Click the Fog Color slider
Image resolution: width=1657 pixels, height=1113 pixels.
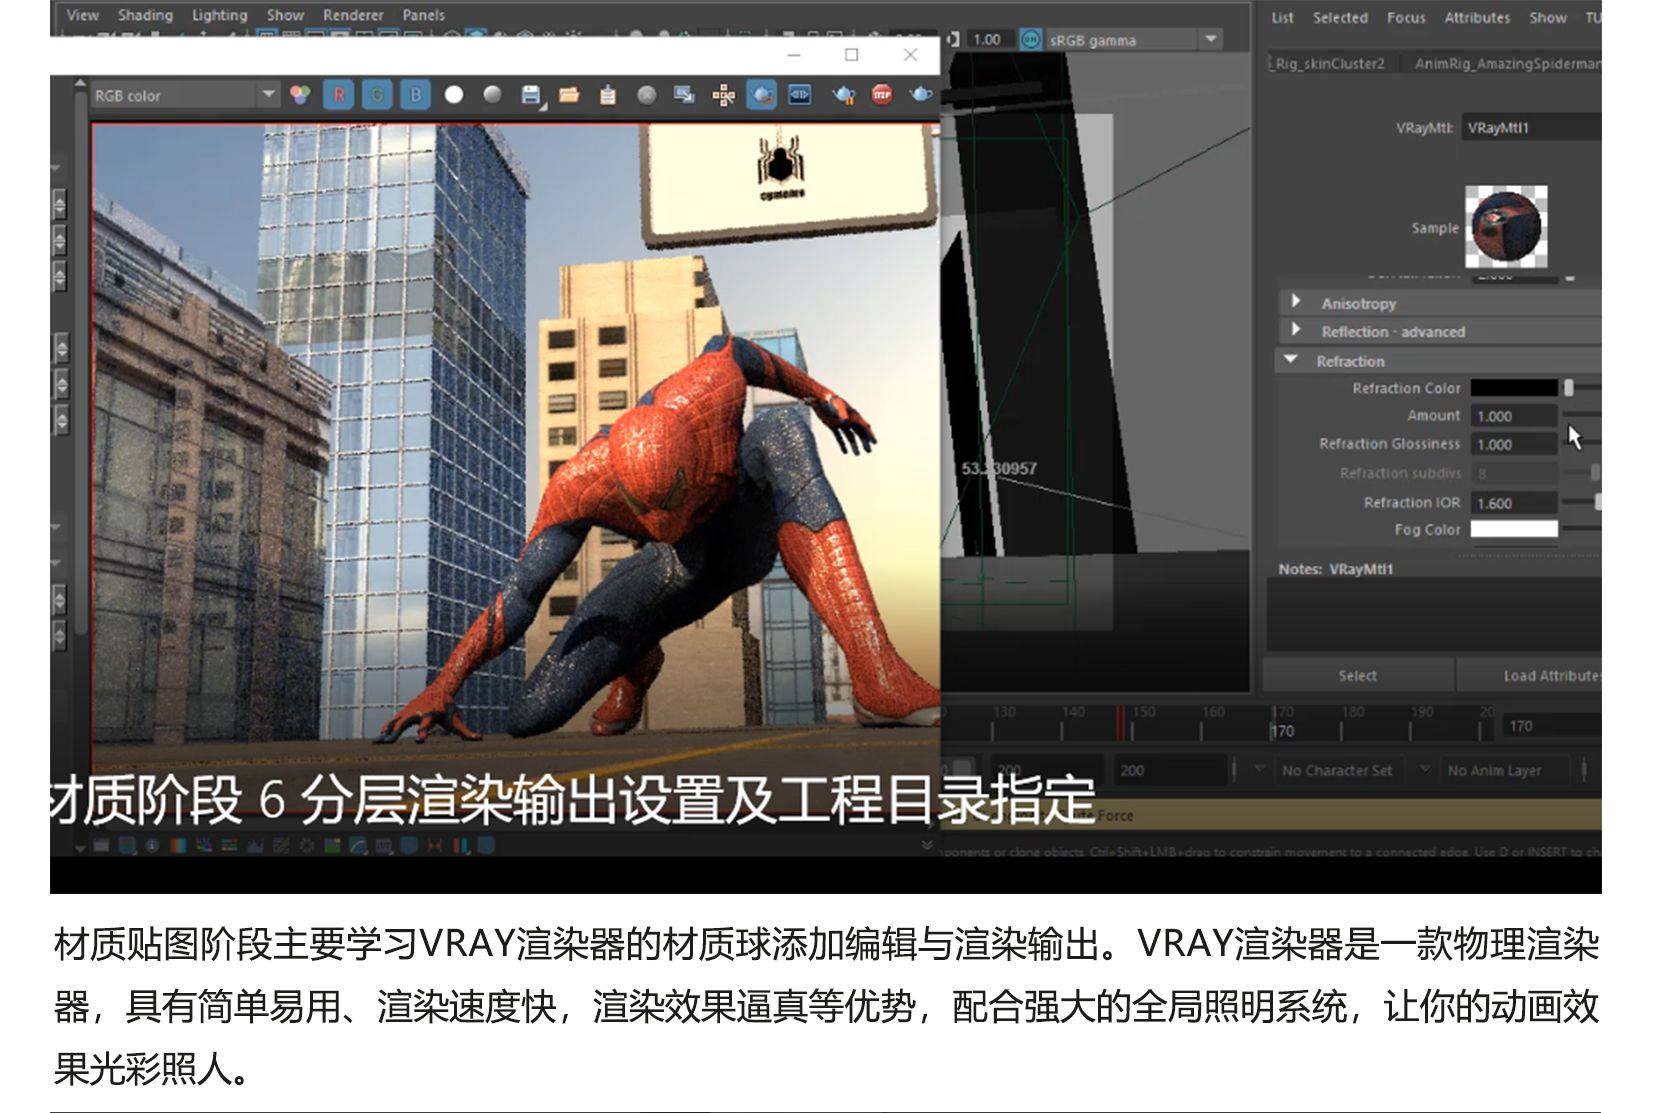tap(1582, 529)
